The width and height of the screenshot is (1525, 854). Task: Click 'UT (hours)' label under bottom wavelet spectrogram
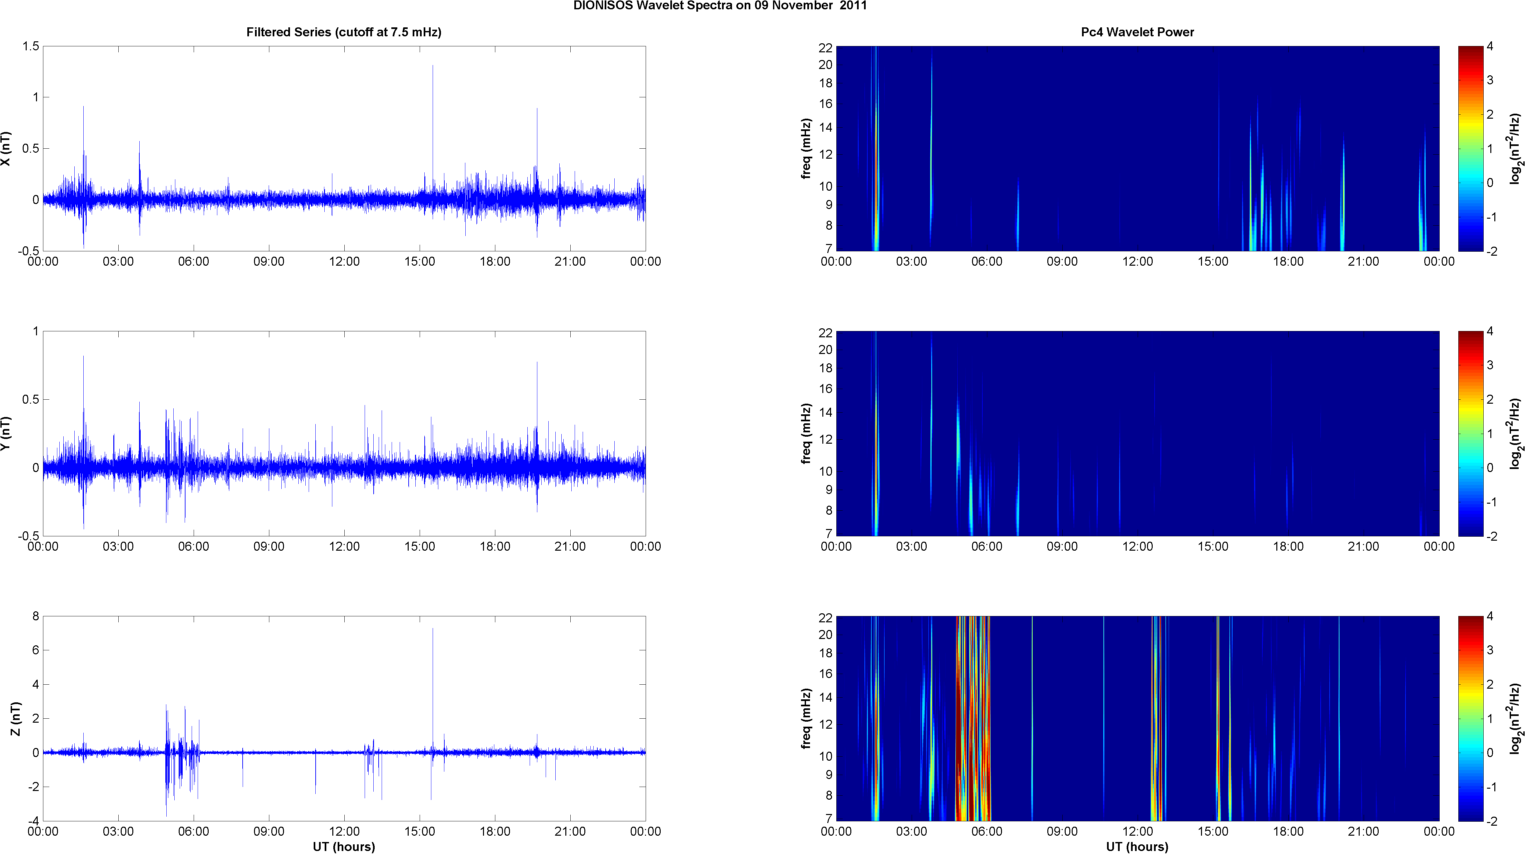(x=1137, y=846)
